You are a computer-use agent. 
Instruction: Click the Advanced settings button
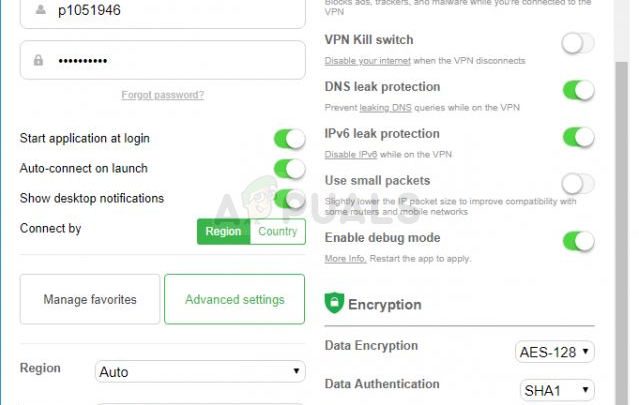coord(234,299)
